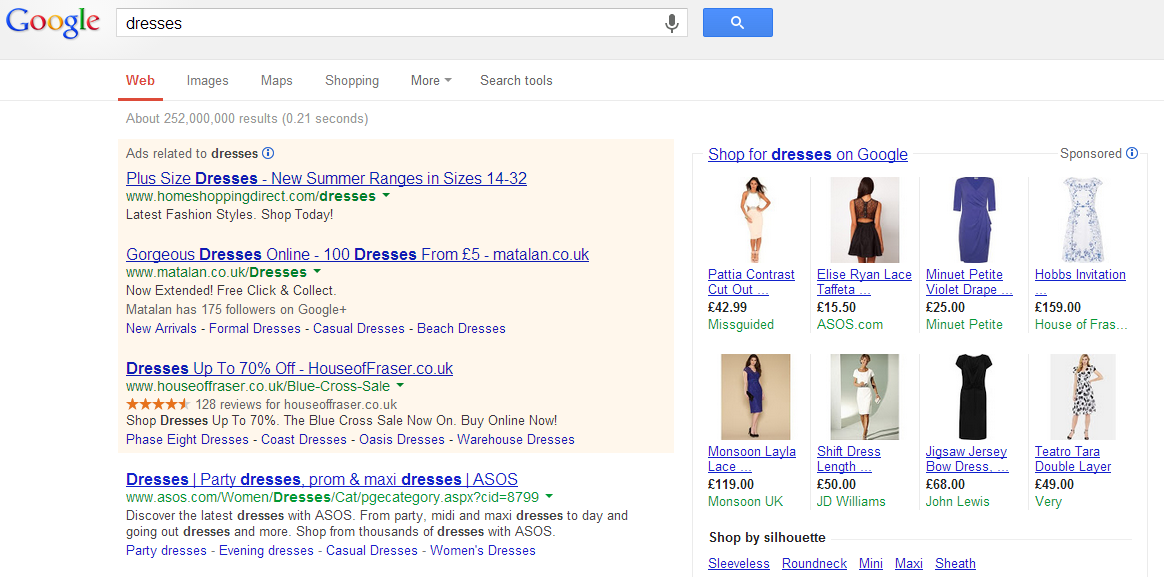Open ASOS "Women's Dresses" sitelink
This screenshot has width=1164, height=577.
coord(483,551)
